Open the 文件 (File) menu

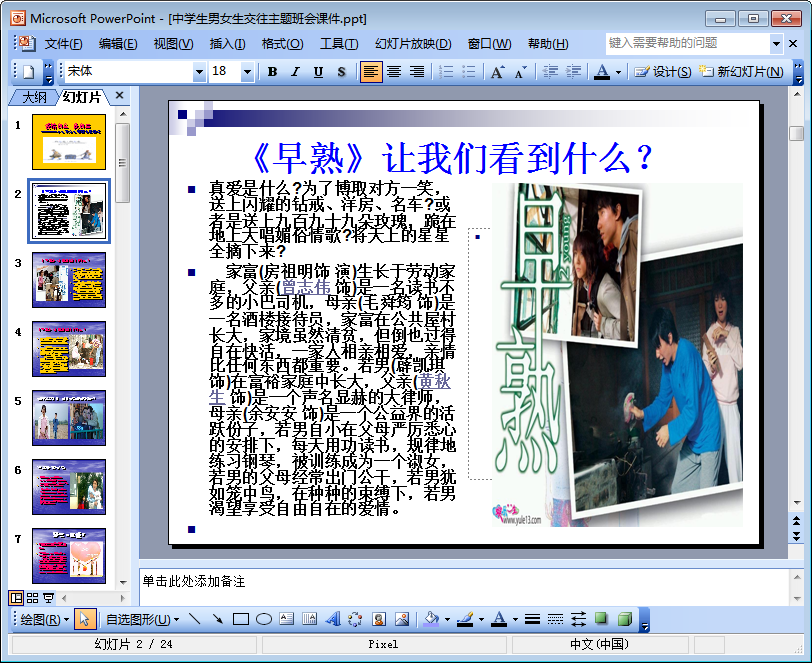[63, 44]
